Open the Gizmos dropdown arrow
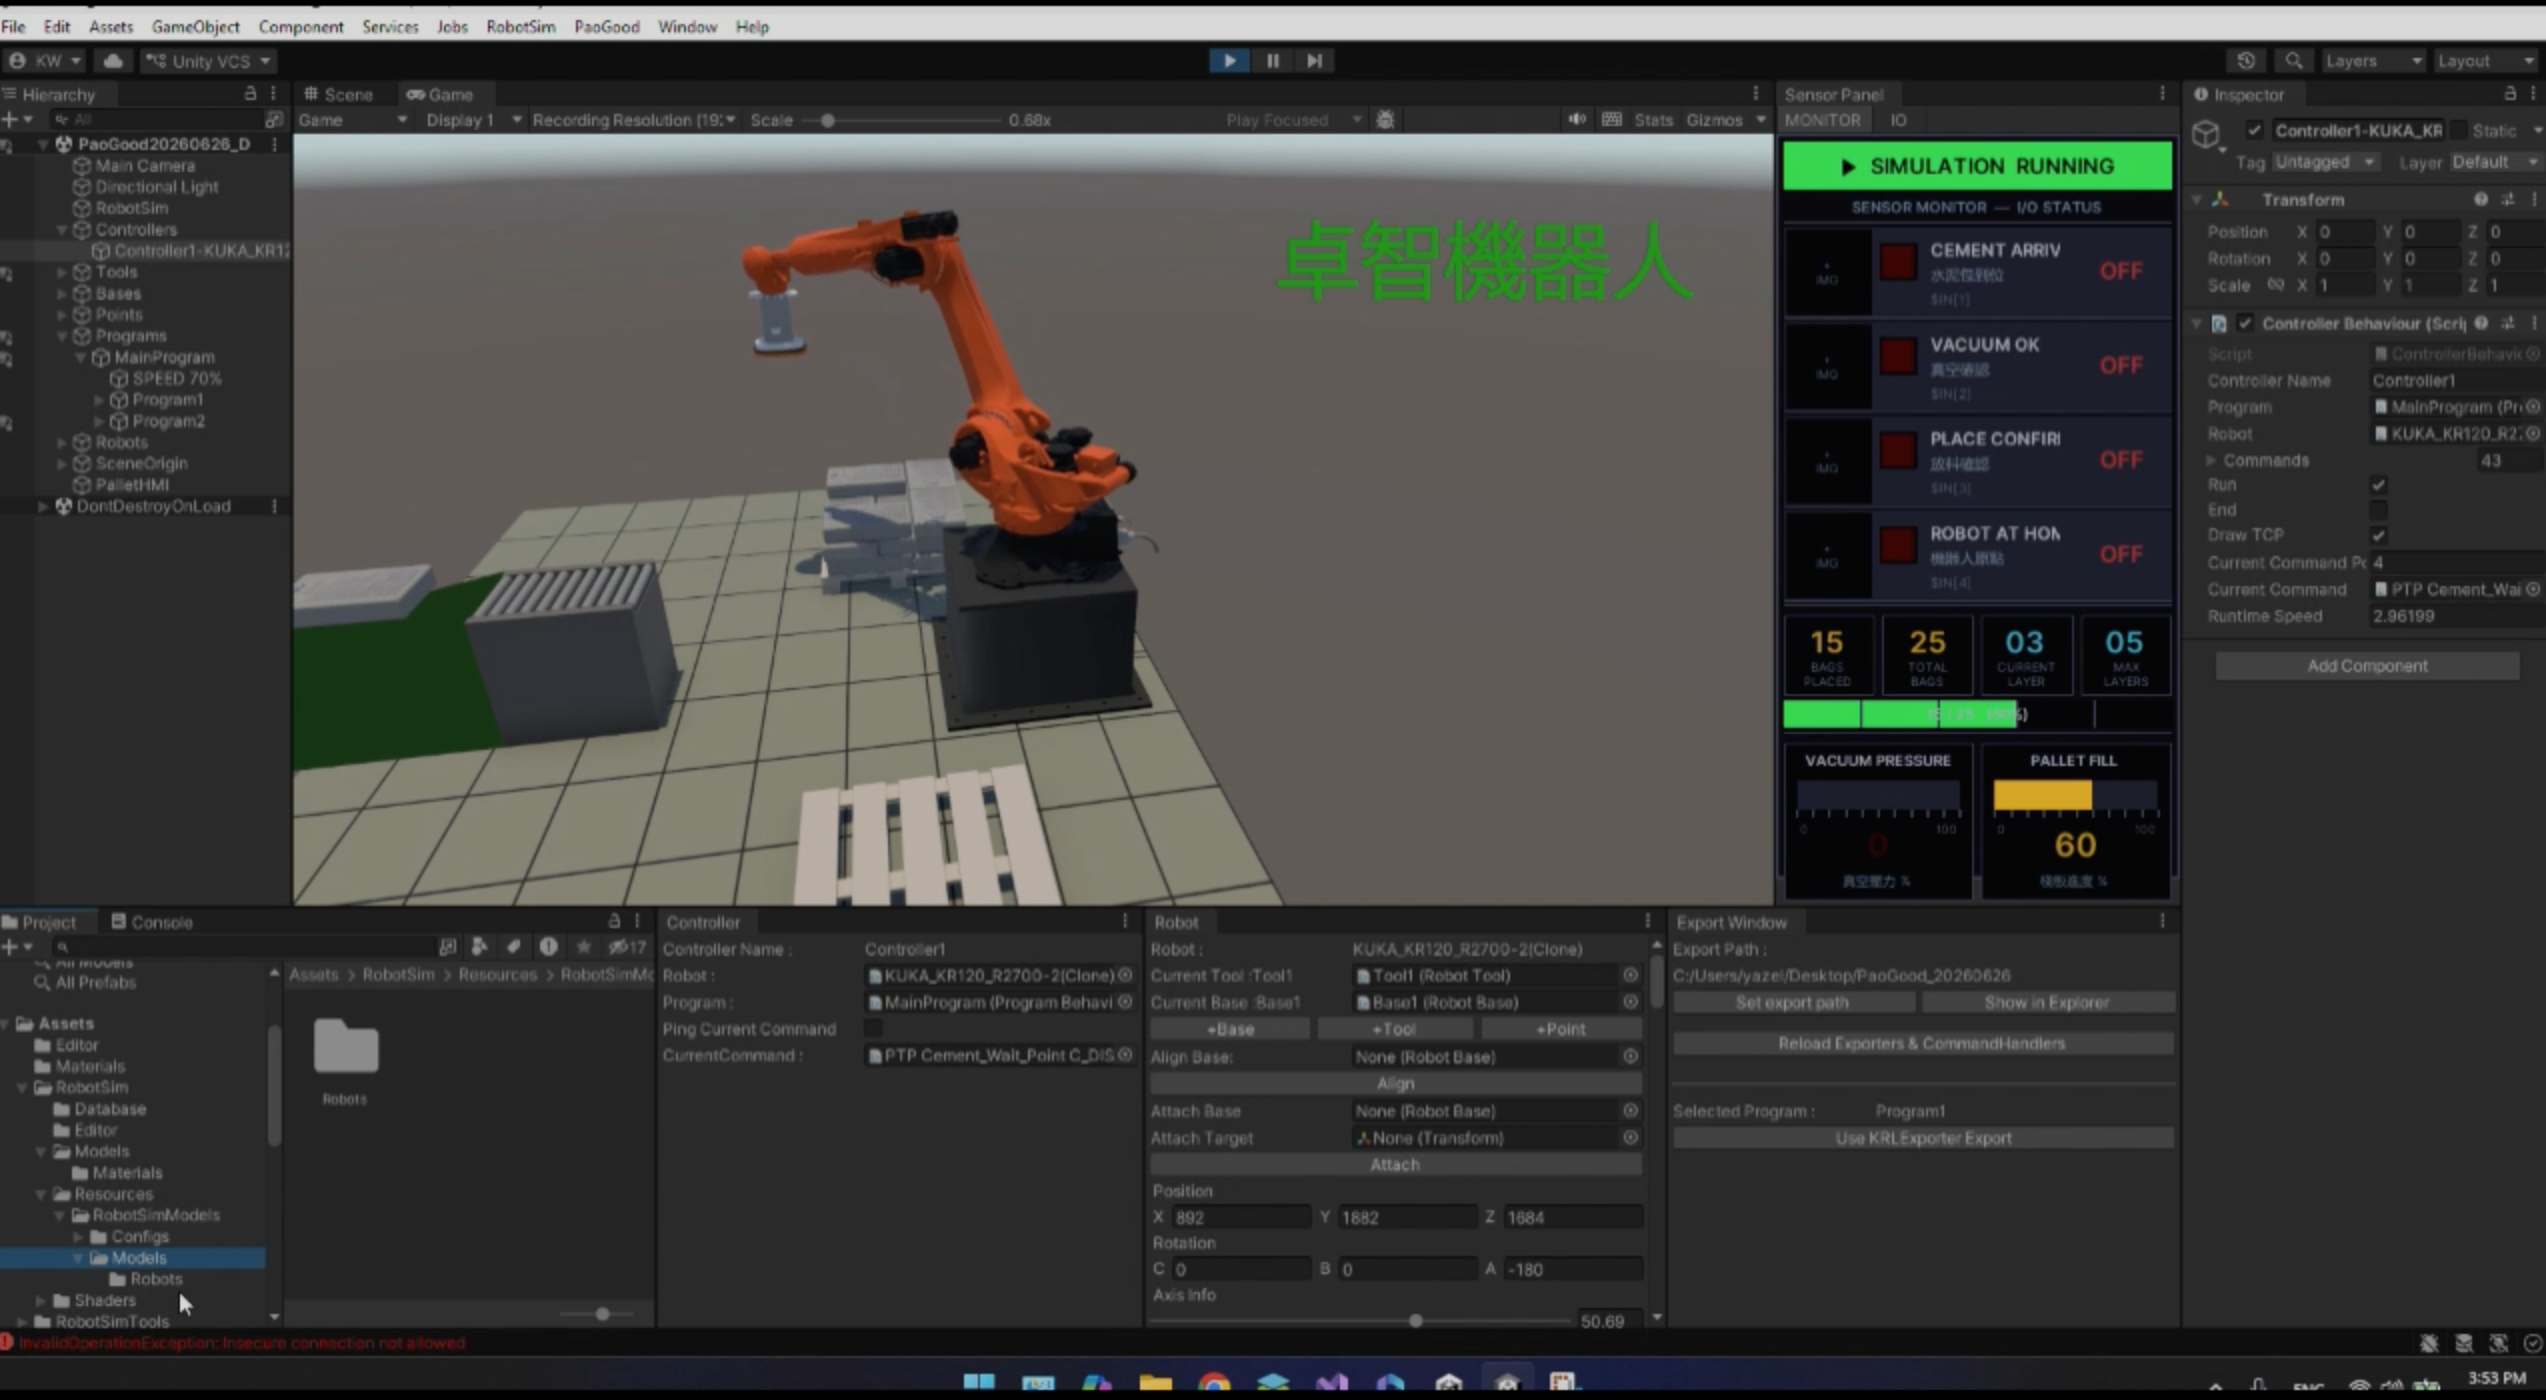2546x1400 pixels. 1761,119
